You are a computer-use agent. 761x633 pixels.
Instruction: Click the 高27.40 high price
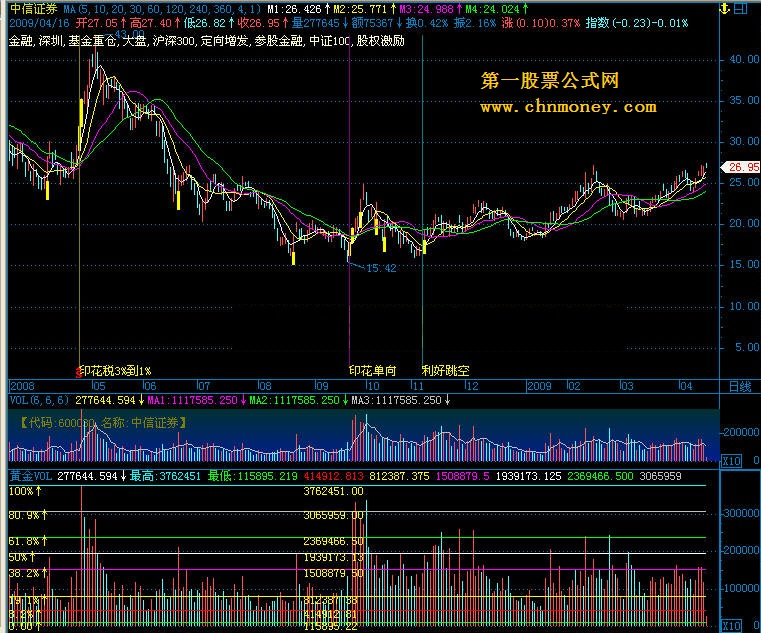pos(154,23)
